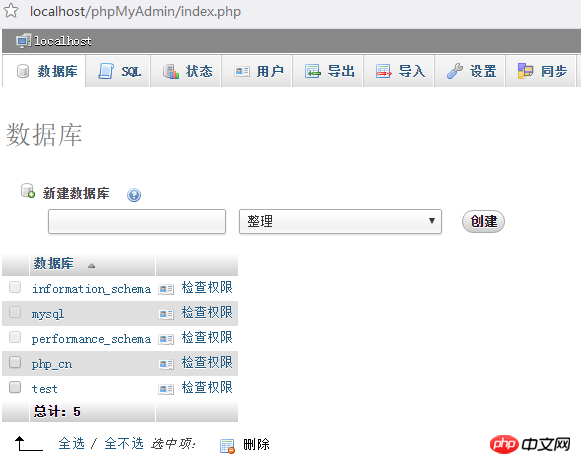Image resolution: width=581 pixels, height=464 pixels.
Task: Click the 创建 button
Action: click(483, 221)
